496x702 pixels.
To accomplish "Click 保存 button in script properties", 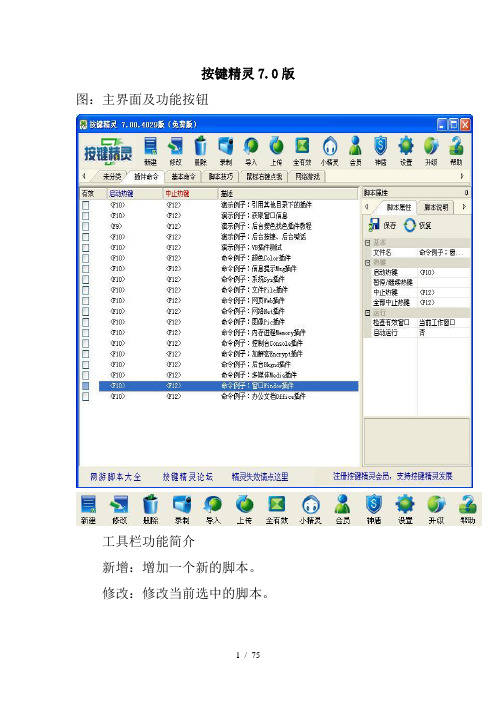I will (x=382, y=226).
